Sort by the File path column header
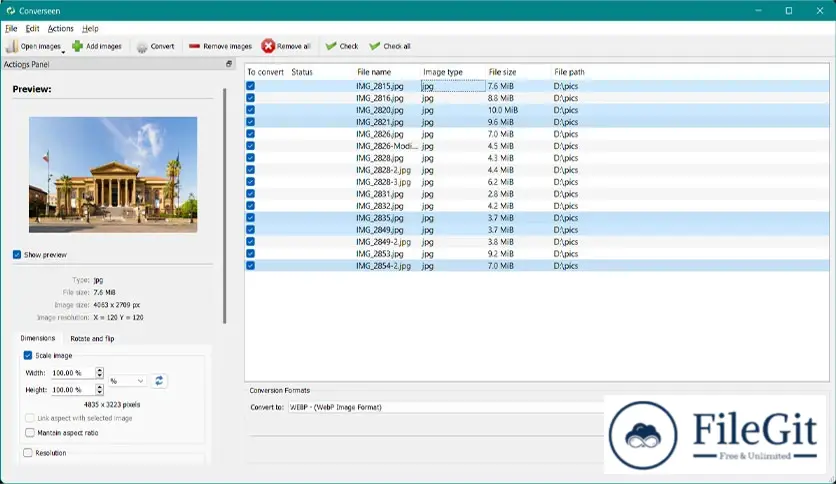The height and width of the screenshot is (484, 836). (569, 72)
